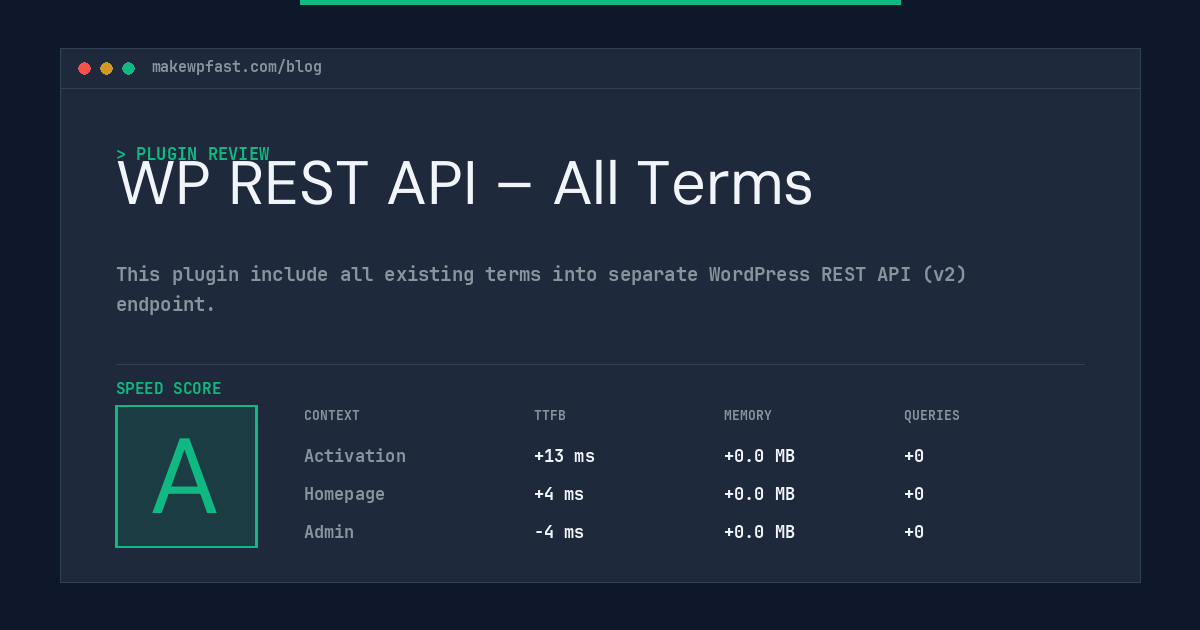The height and width of the screenshot is (630, 1200).
Task: Click the yellow minimize dot
Action: [x=106, y=68]
